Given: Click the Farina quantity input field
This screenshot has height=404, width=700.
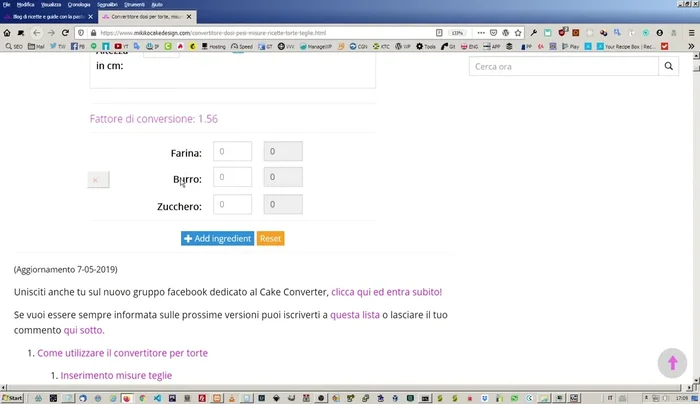Looking at the screenshot, I should pos(232,152).
